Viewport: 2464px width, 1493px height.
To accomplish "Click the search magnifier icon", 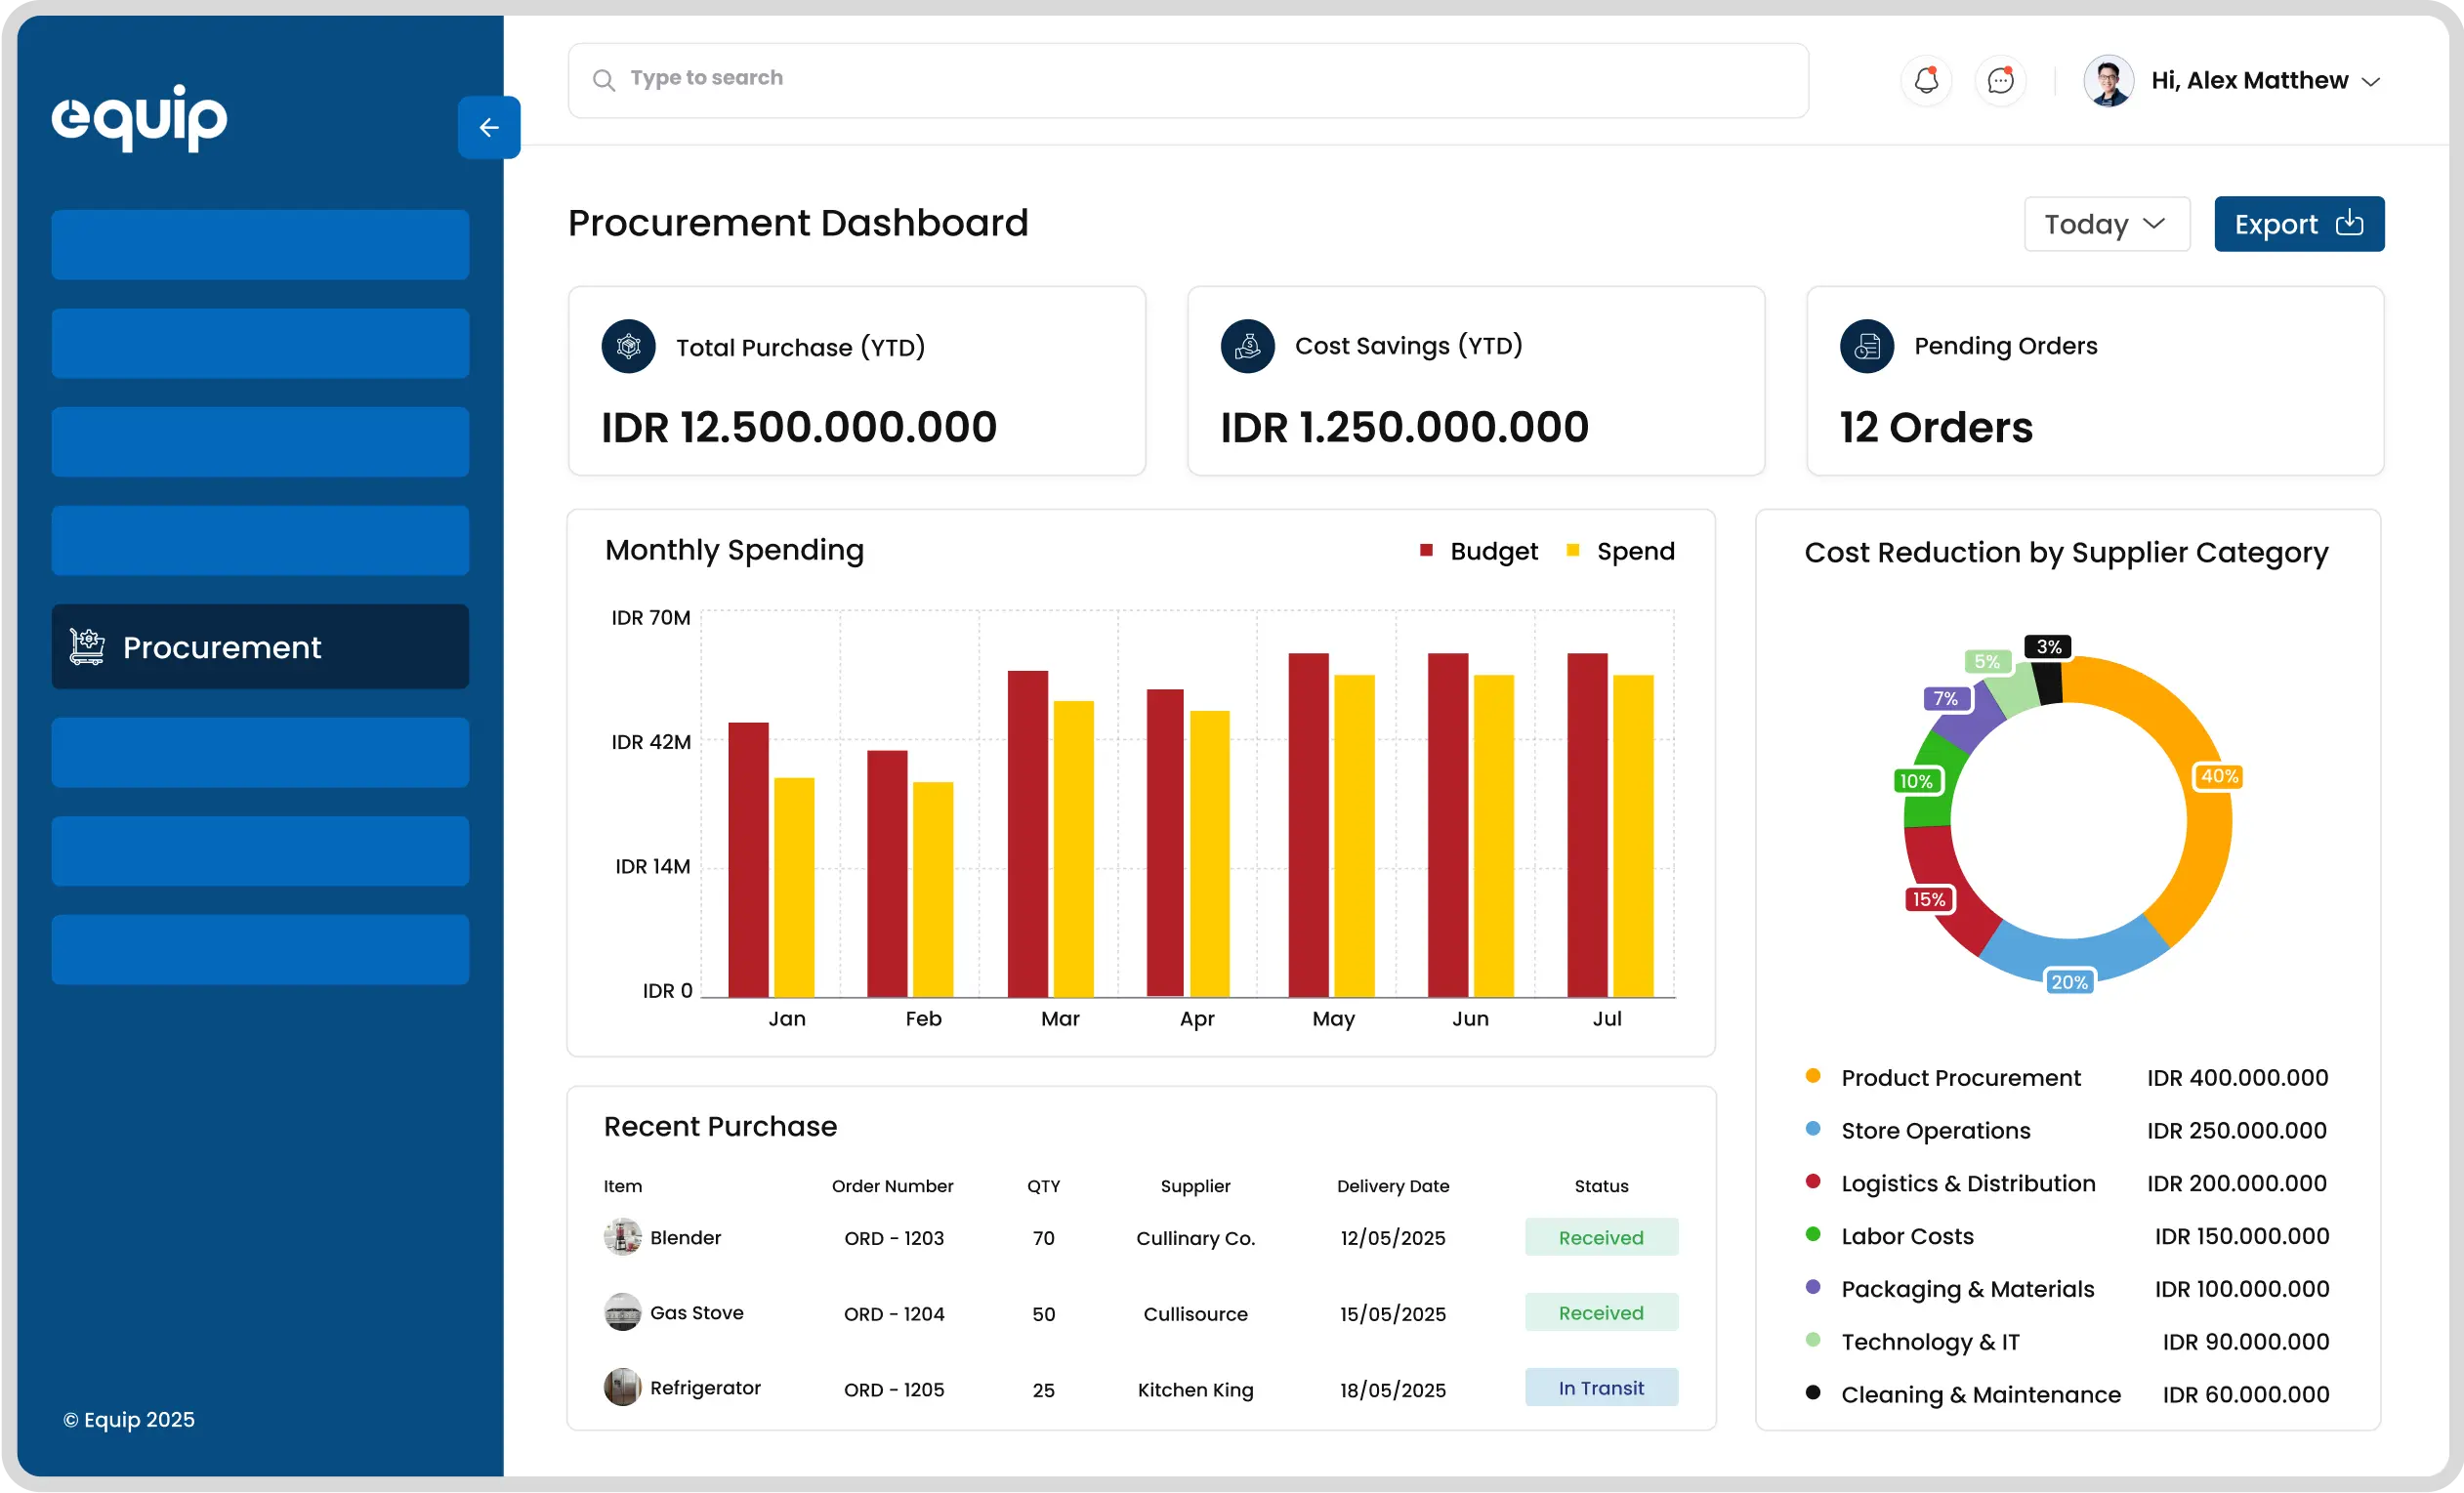I will tap(603, 79).
